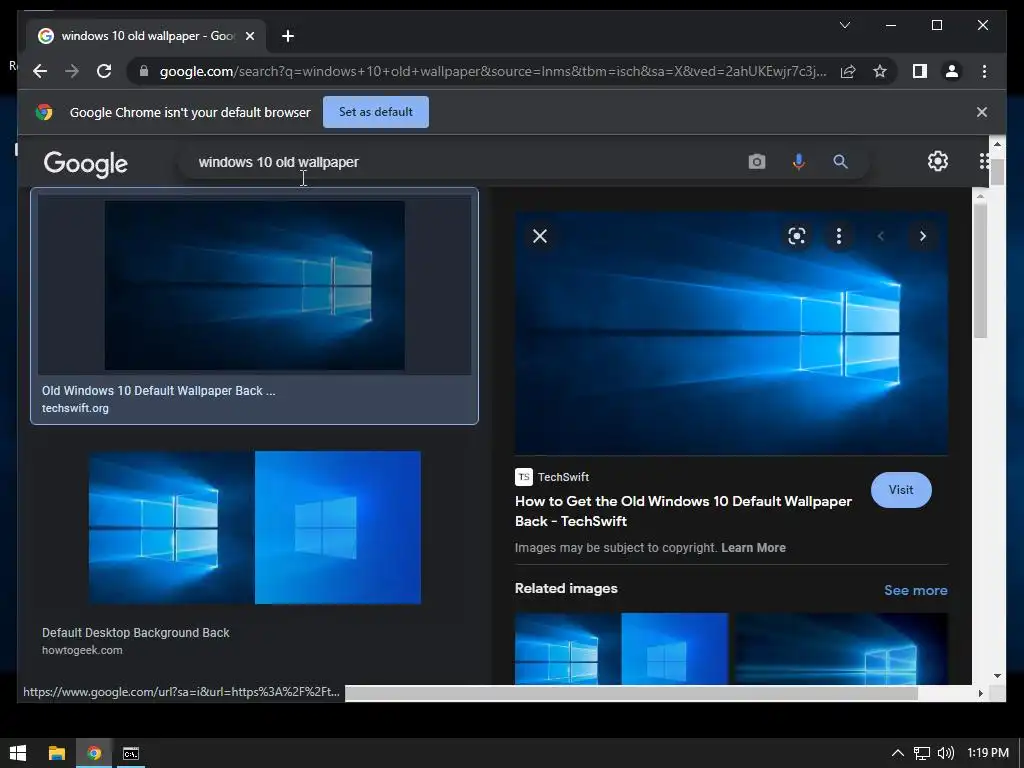Image resolution: width=1024 pixels, height=768 pixels.
Task: Visit the TechSwift page
Action: point(901,490)
